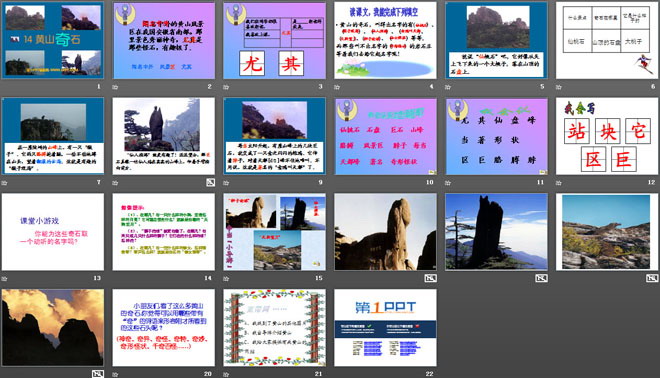Select slide 22 with '第1PPT' logo
The image size is (660, 378).
(x=385, y=327)
